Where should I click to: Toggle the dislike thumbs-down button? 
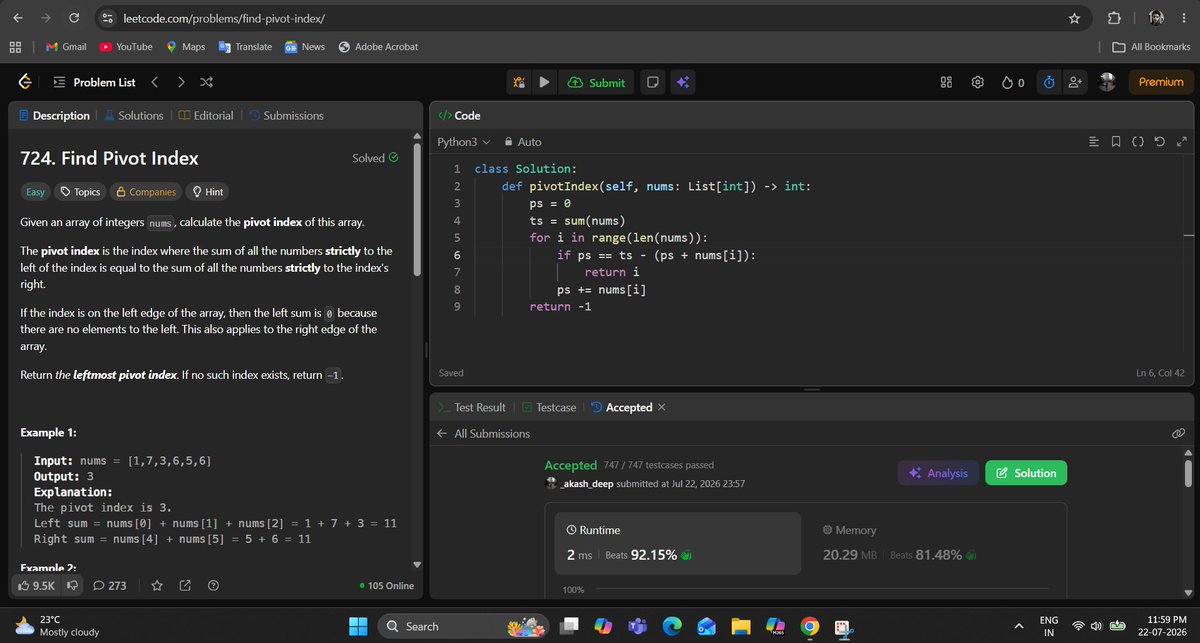click(x=72, y=586)
